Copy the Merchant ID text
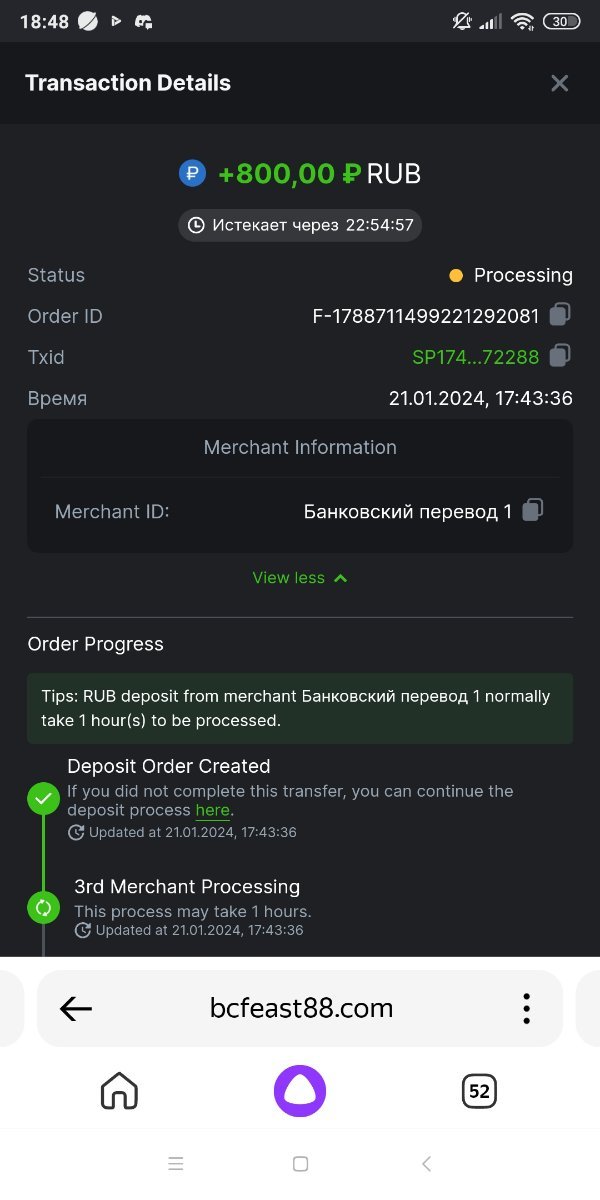Image resolution: width=600 pixels, height=1200 pixels. click(x=533, y=510)
